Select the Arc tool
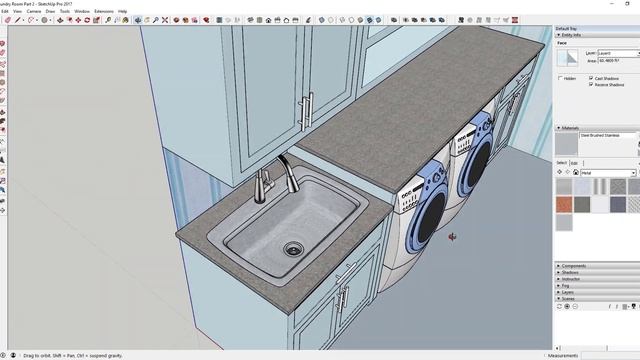This screenshot has height=360, width=640. (31, 20)
